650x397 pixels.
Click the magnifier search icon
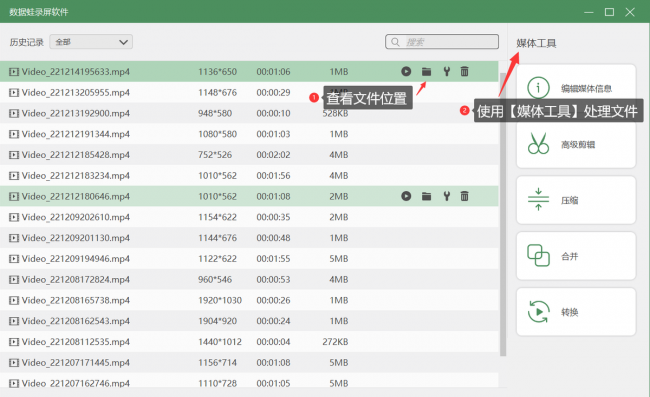395,42
